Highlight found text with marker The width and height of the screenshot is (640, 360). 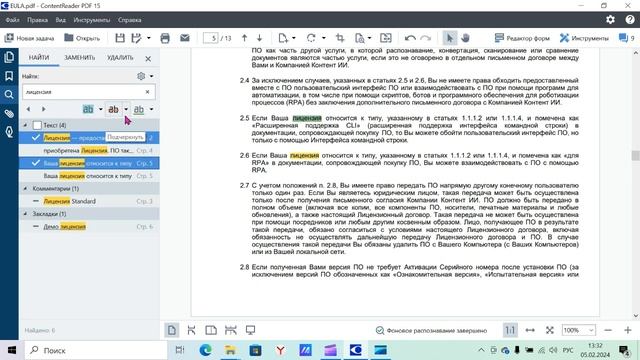[x=88, y=109]
